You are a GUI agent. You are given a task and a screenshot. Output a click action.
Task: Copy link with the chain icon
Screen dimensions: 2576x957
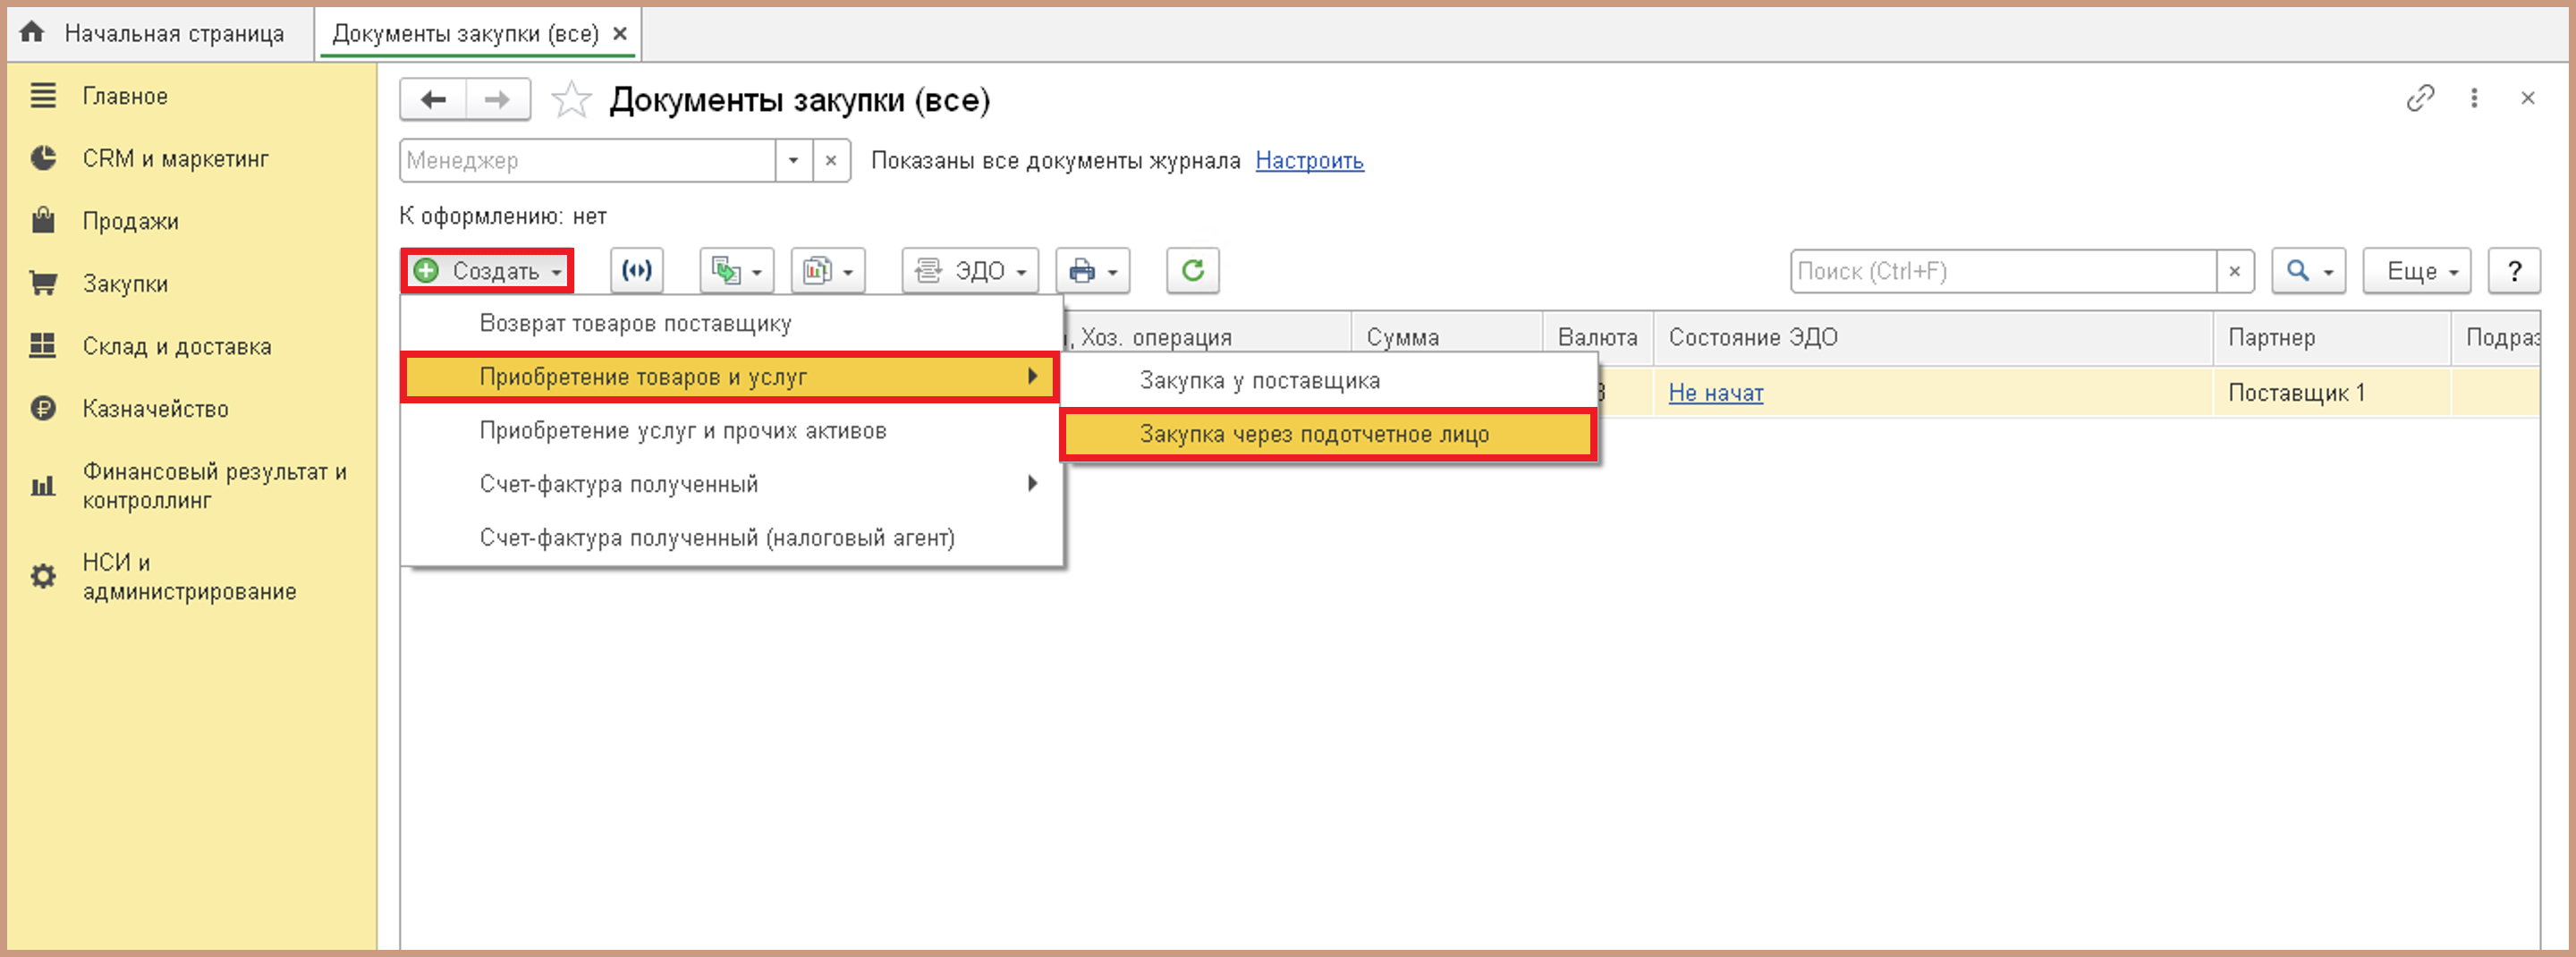tap(2420, 98)
